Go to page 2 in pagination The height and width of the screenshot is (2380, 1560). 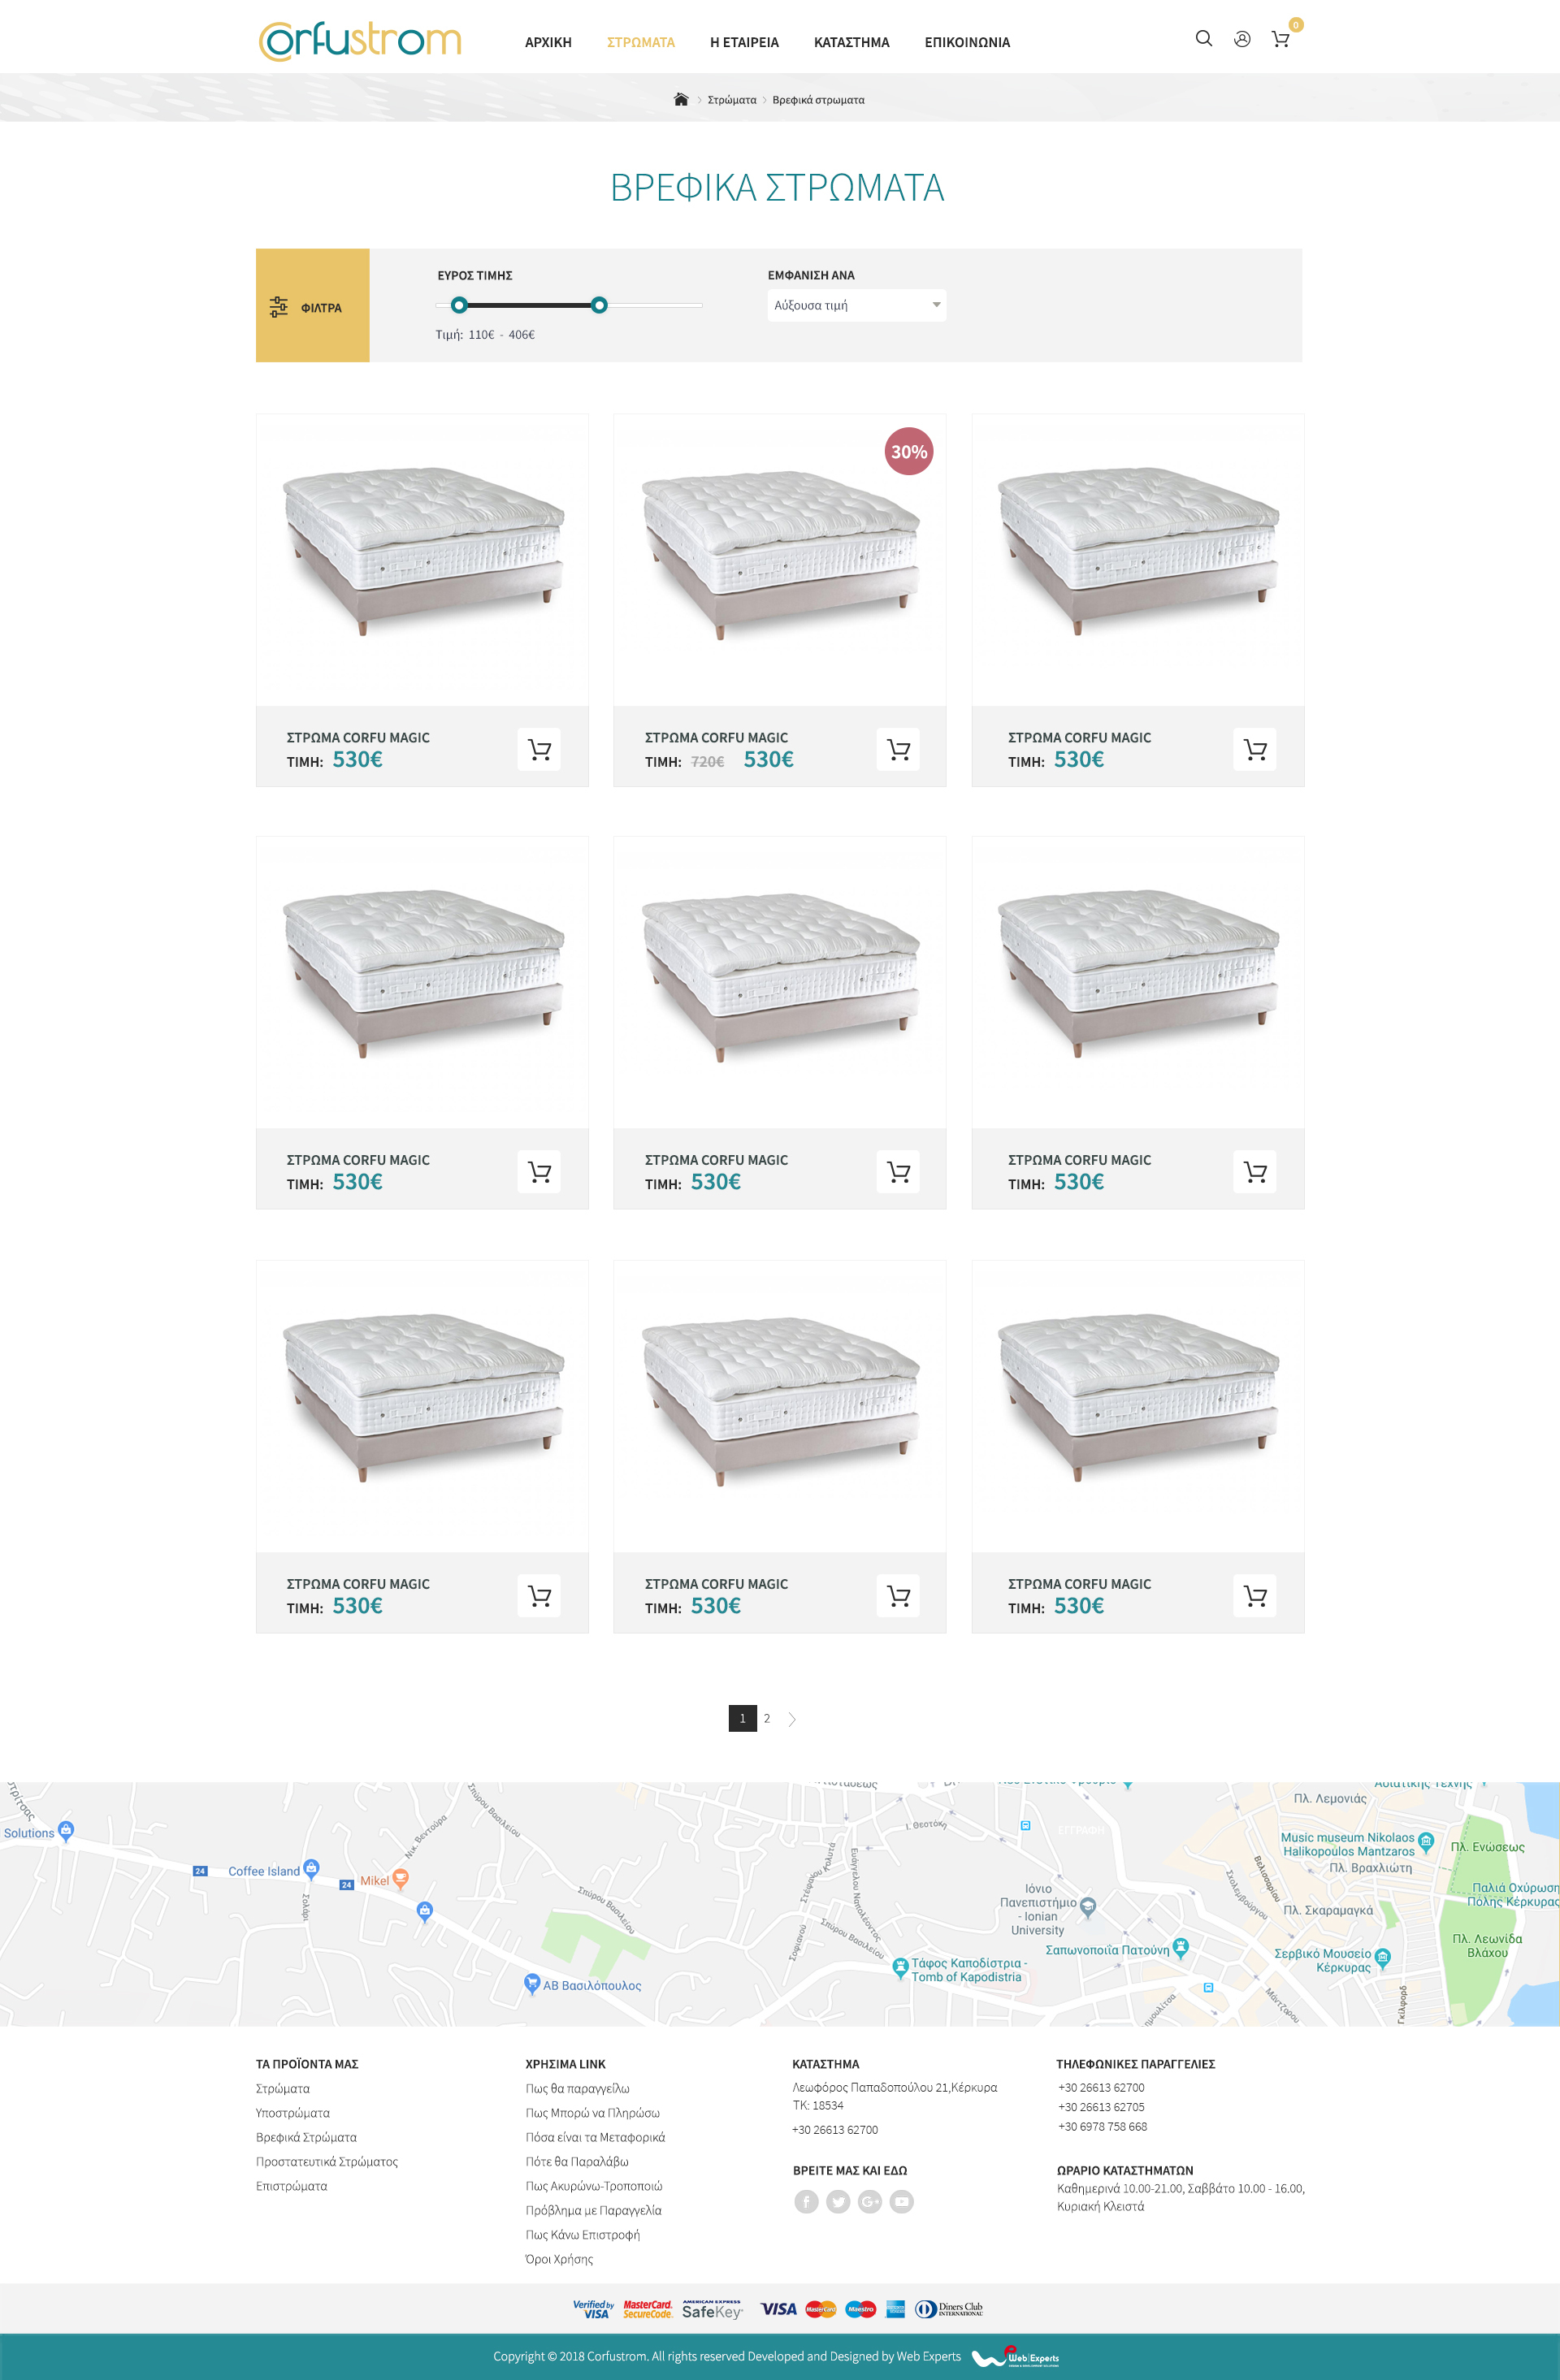pyautogui.click(x=767, y=1719)
